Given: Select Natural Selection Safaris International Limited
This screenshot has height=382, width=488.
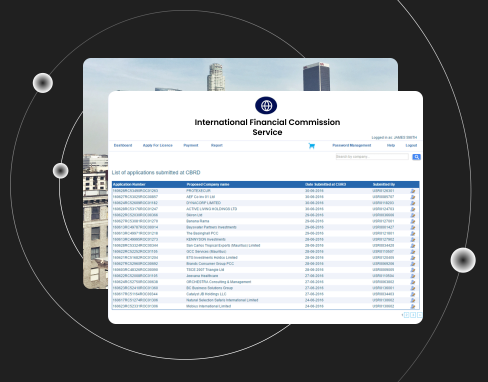Looking at the screenshot, I should (x=222, y=300).
